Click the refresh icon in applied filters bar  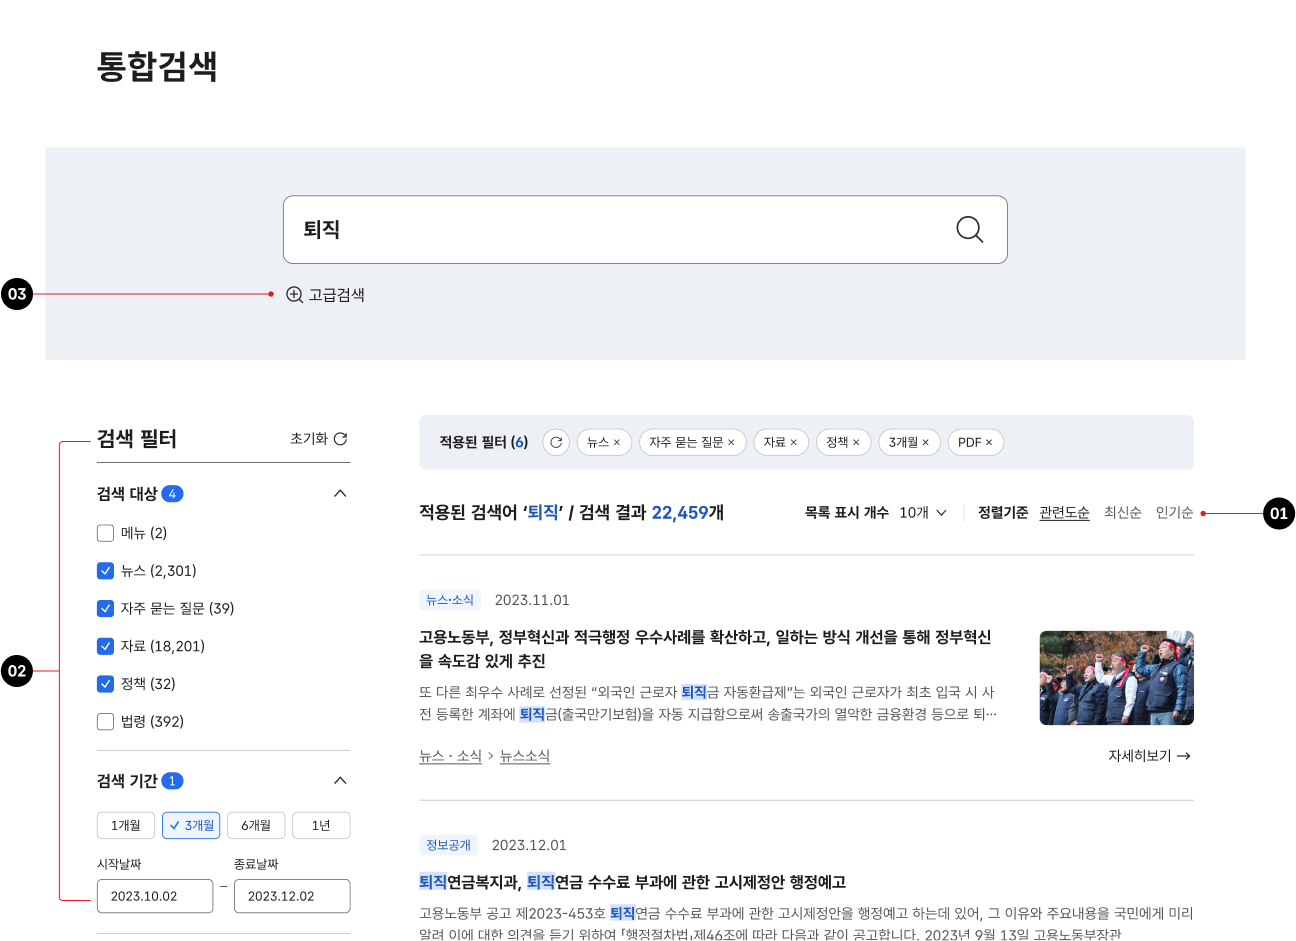pos(556,442)
